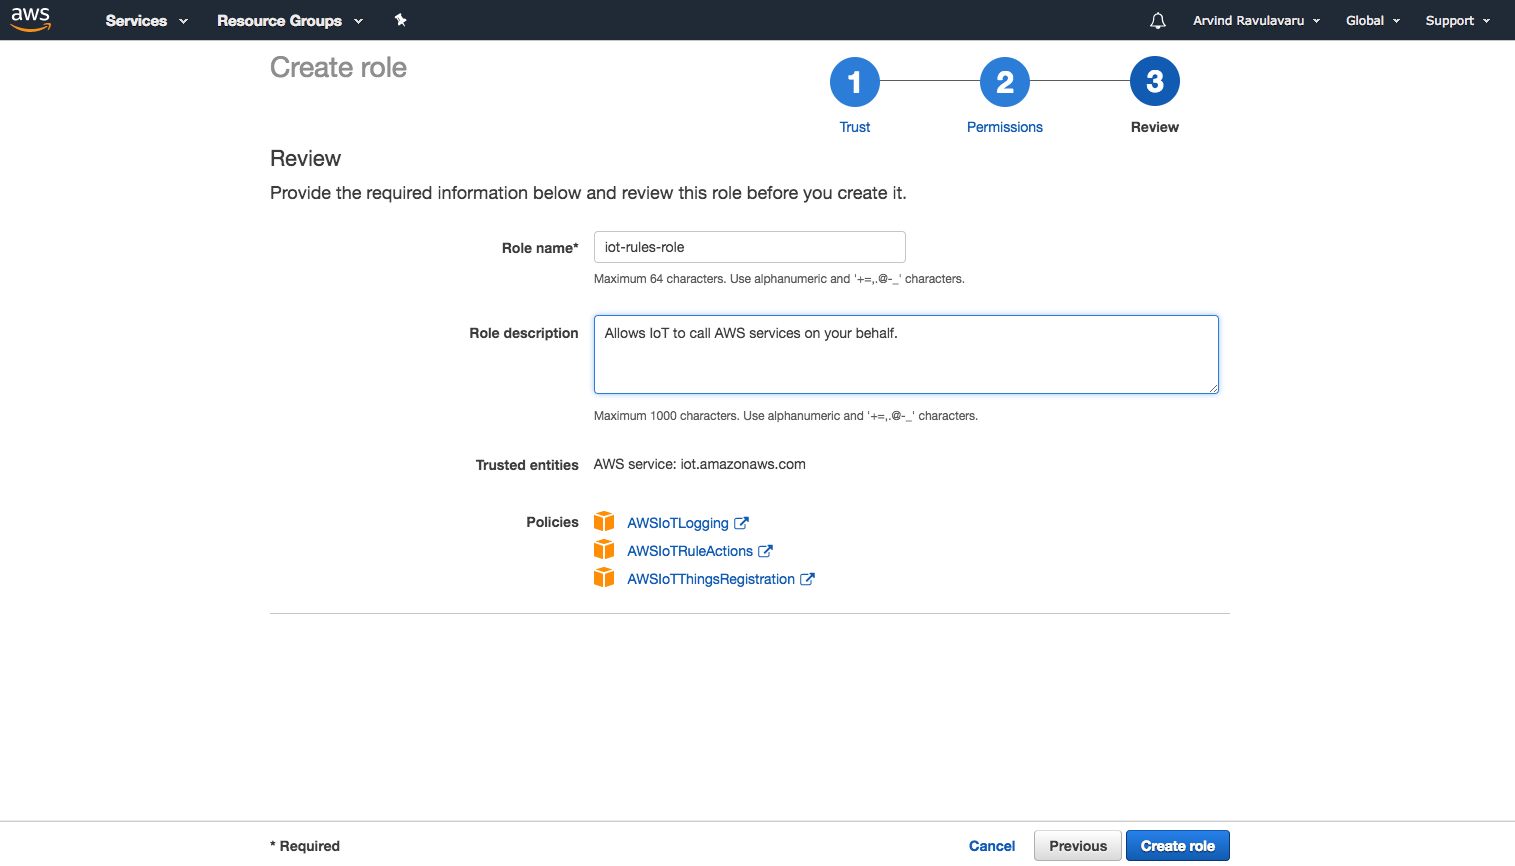1515x866 pixels.
Task: Click the Permissions step label
Action: [x=1005, y=127]
